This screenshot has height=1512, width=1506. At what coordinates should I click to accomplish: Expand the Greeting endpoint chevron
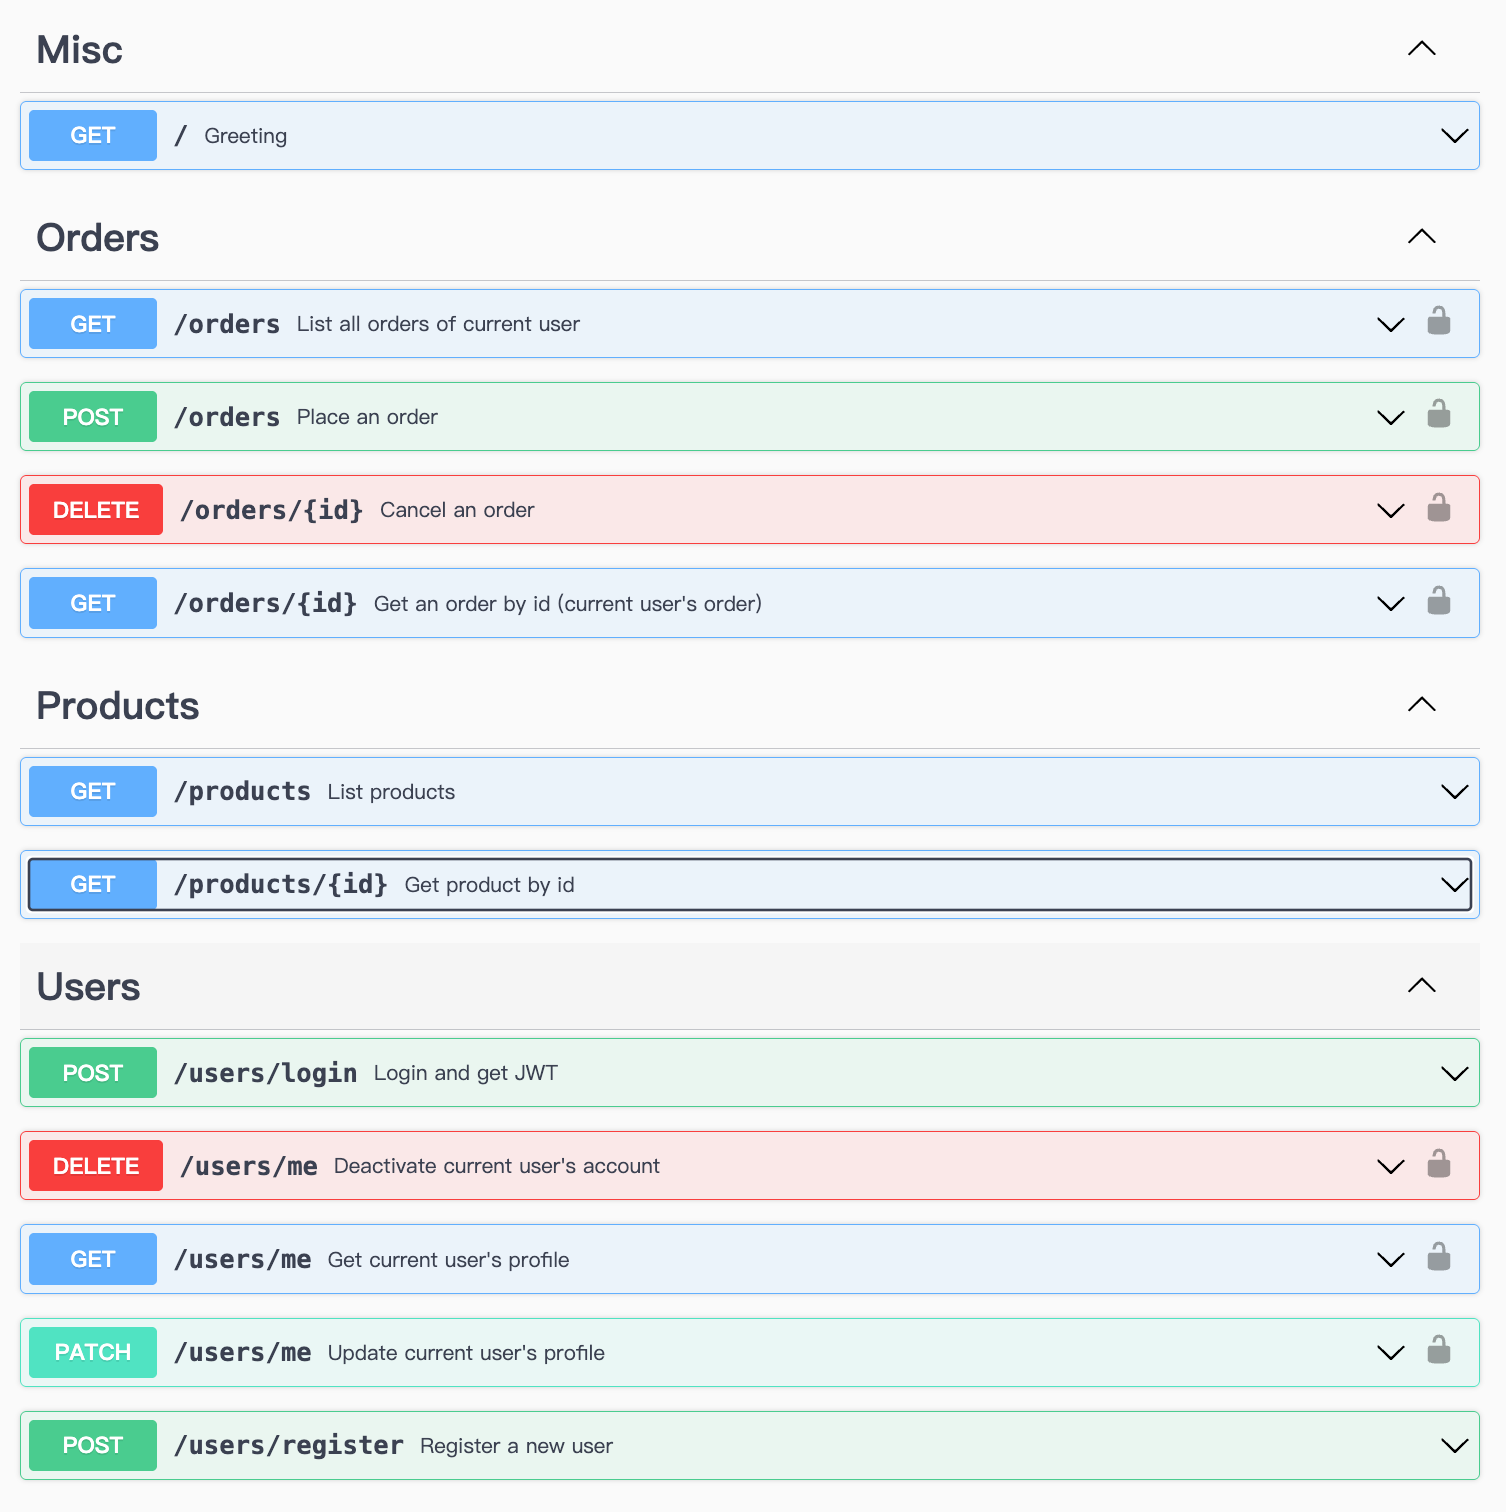click(1454, 136)
